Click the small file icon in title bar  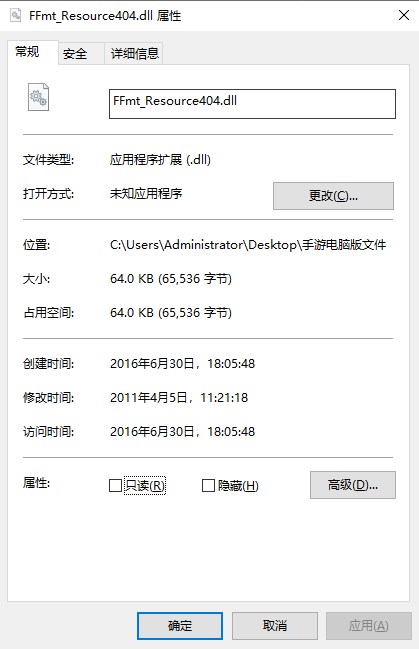click(16, 15)
